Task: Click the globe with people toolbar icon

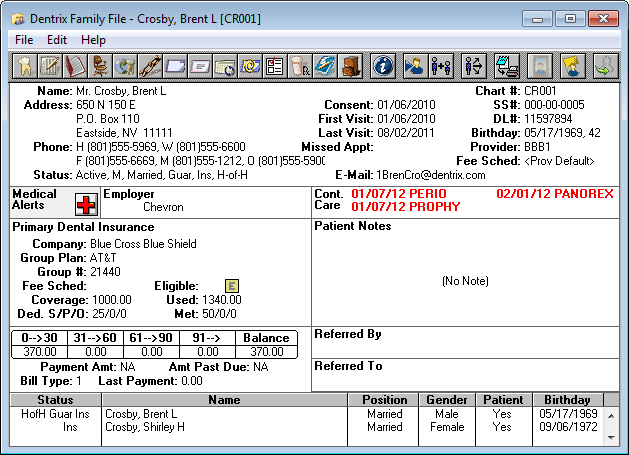Action: tap(124, 66)
